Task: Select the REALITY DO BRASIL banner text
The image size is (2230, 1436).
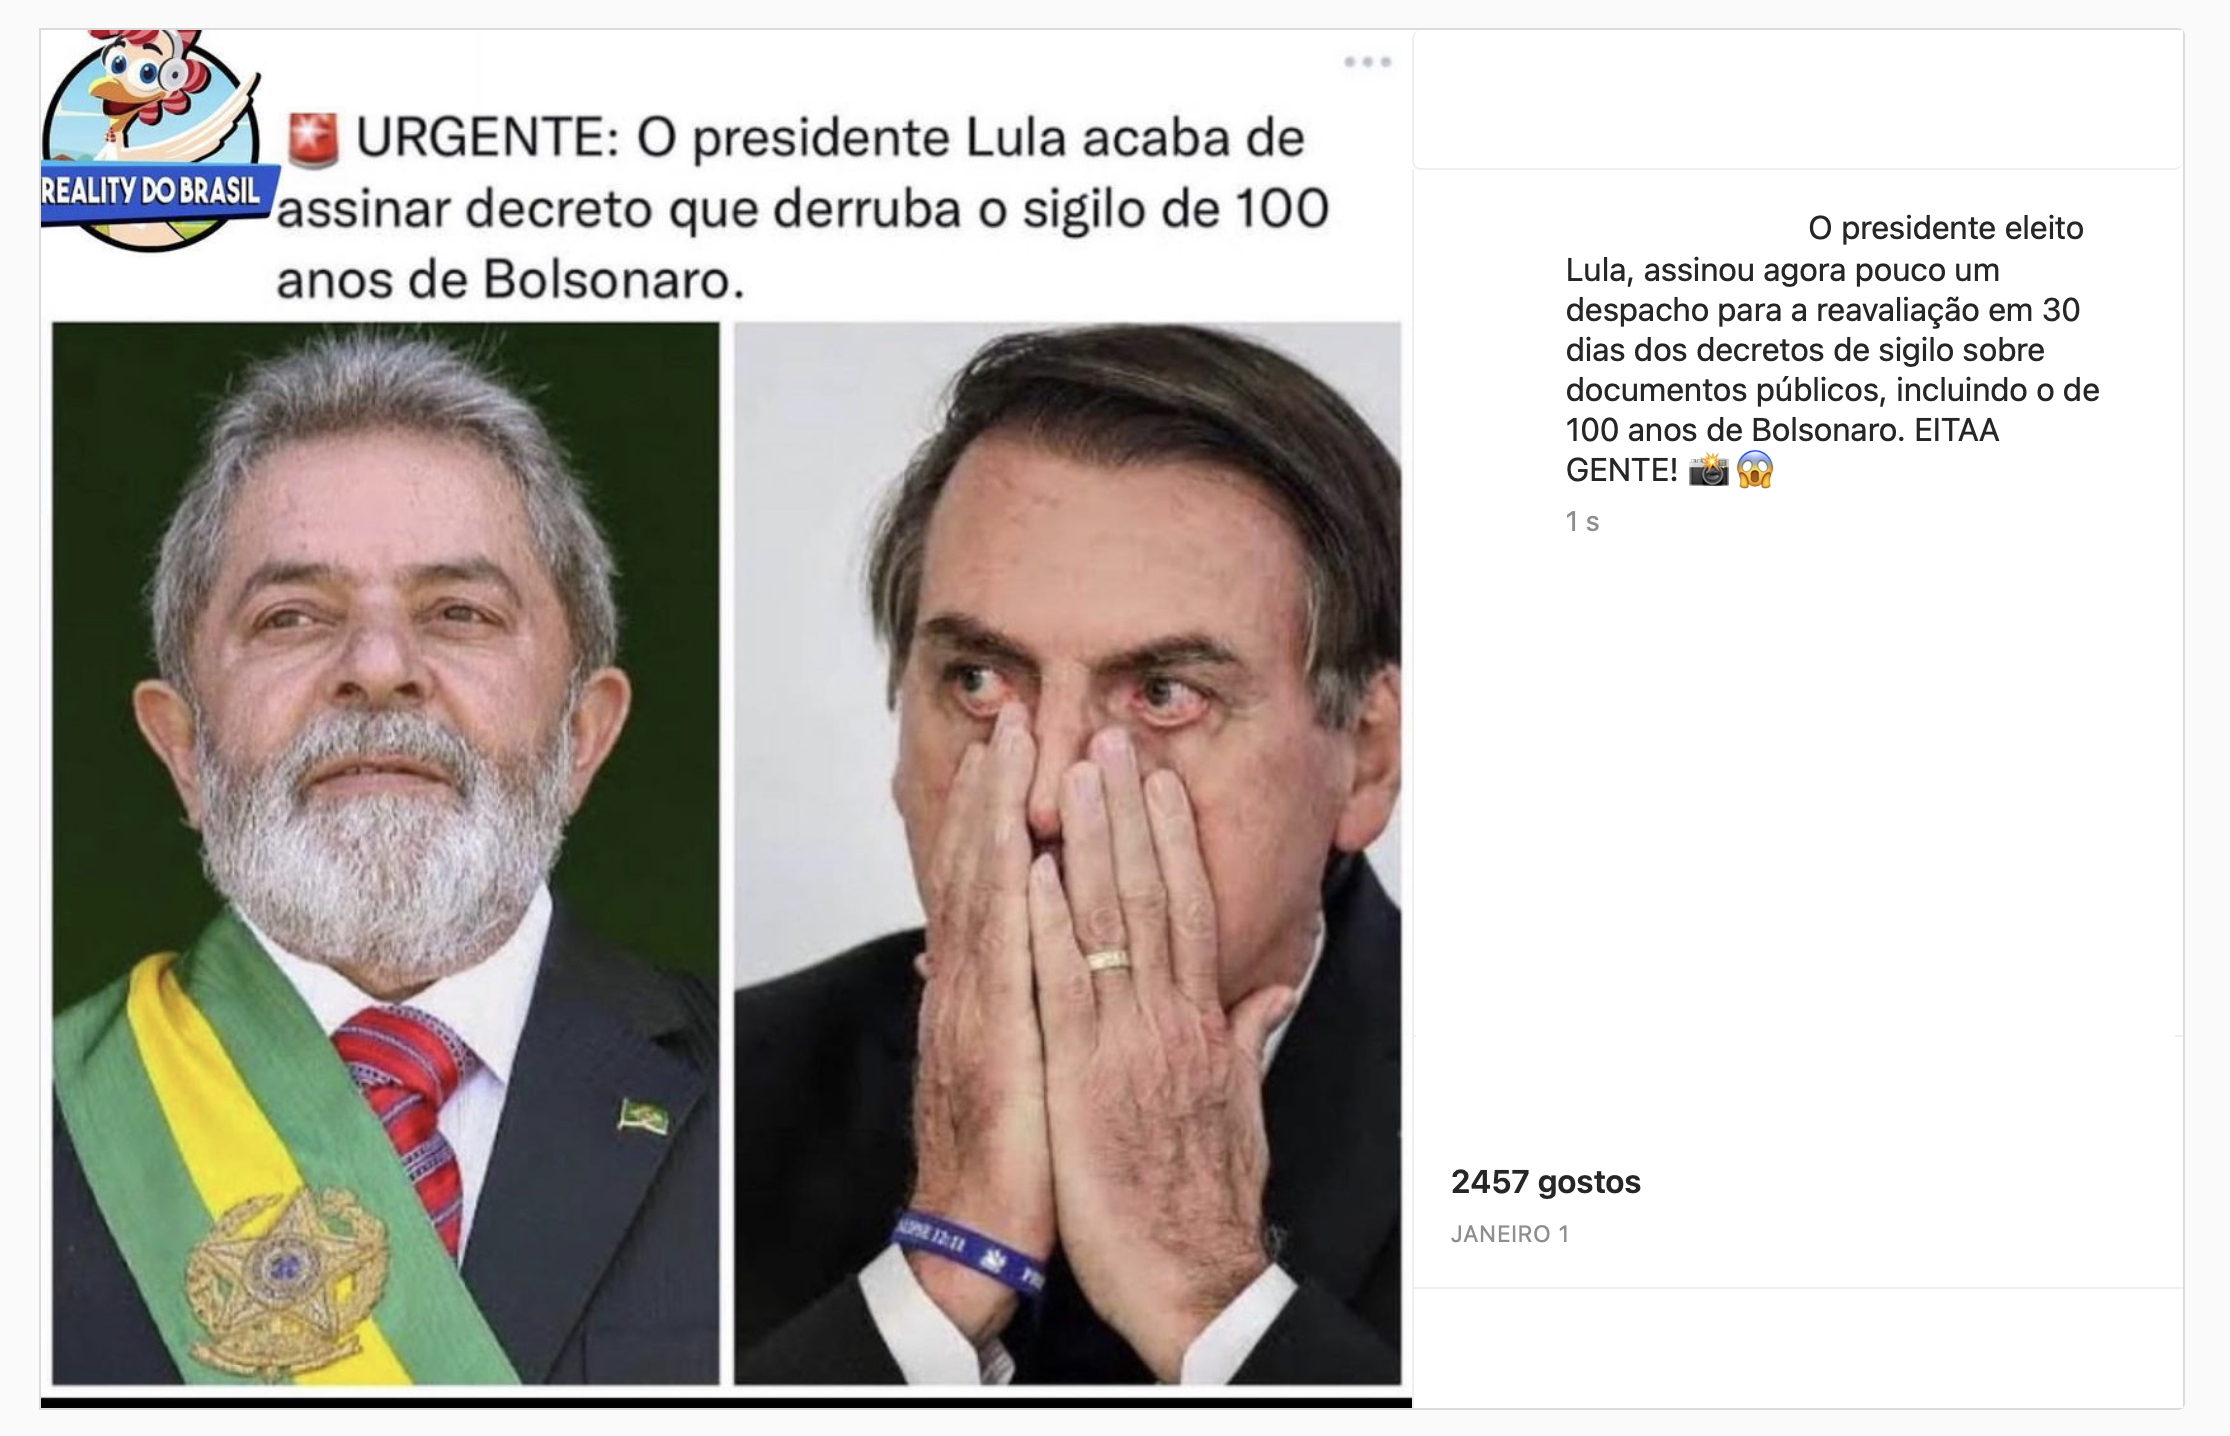Action: tap(152, 190)
